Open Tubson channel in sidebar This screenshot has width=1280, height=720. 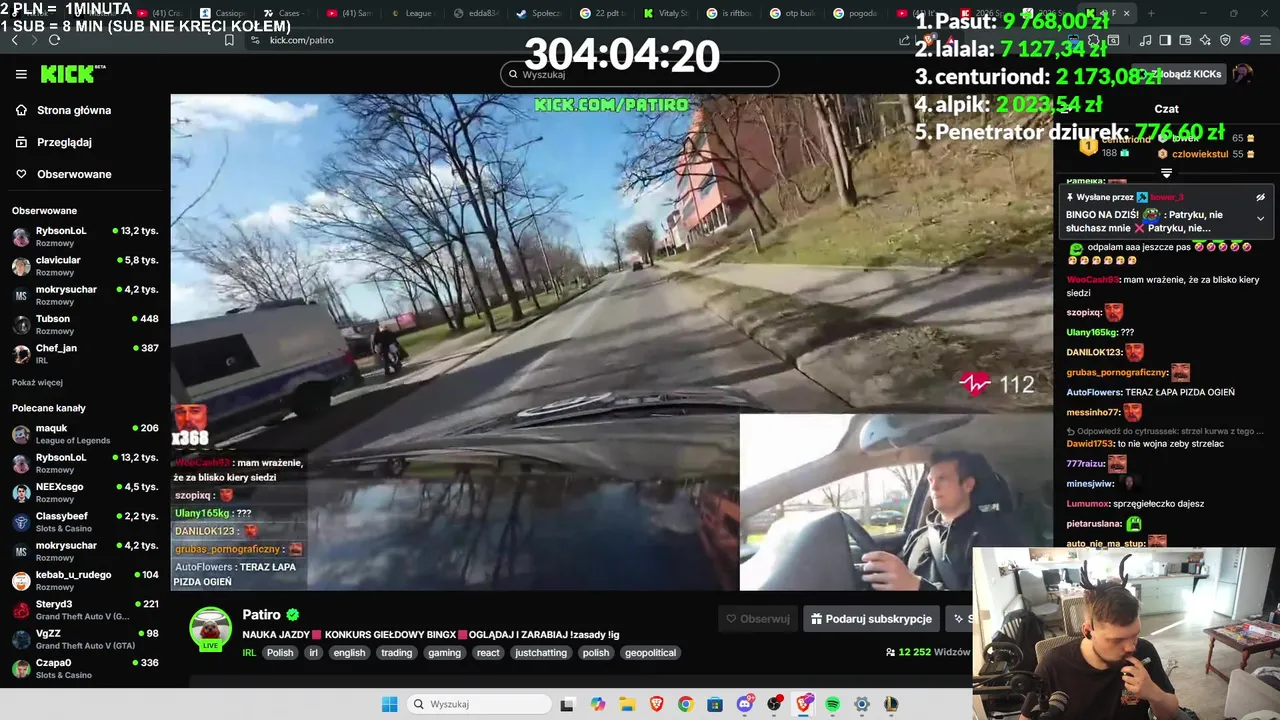point(85,324)
